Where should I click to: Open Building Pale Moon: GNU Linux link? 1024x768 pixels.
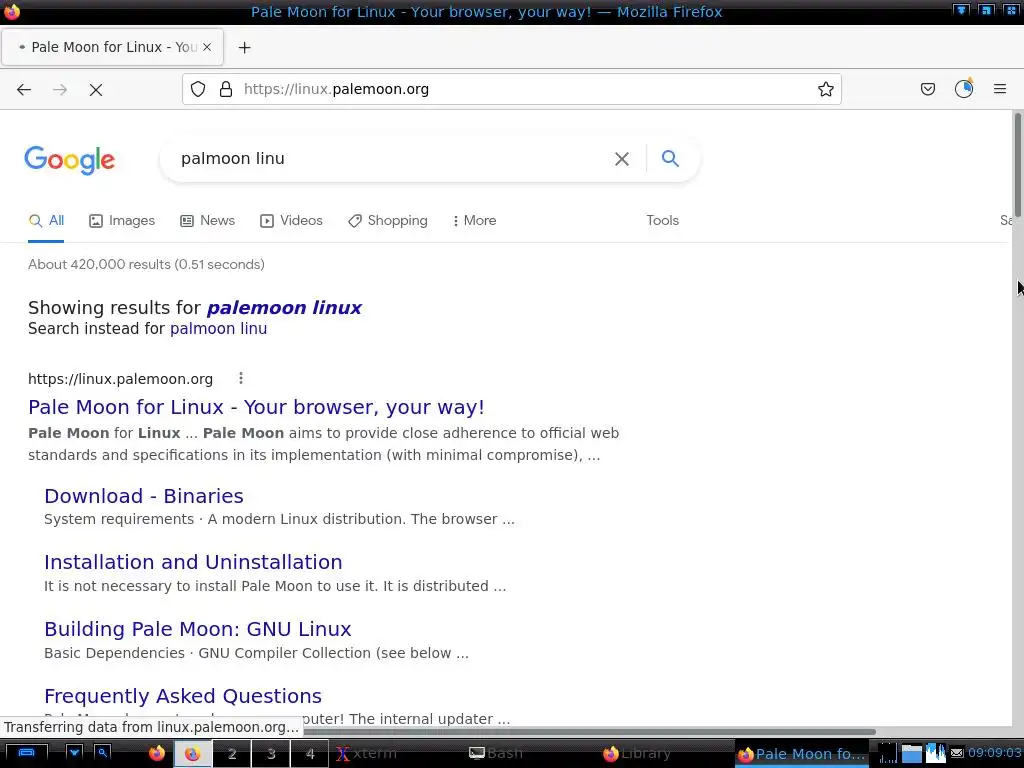tap(198, 629)
